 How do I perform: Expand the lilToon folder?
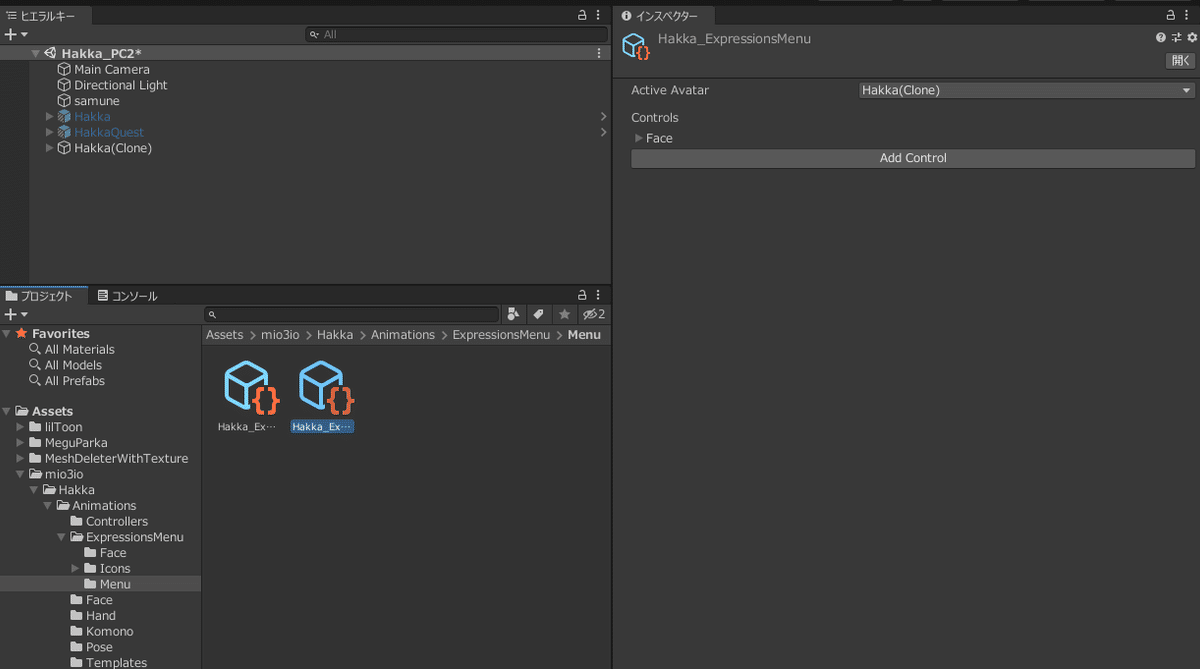(x=21, y=427)
